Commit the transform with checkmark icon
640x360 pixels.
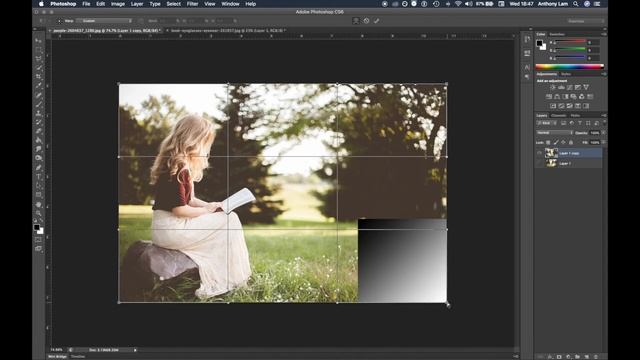[x=376, y=21]
